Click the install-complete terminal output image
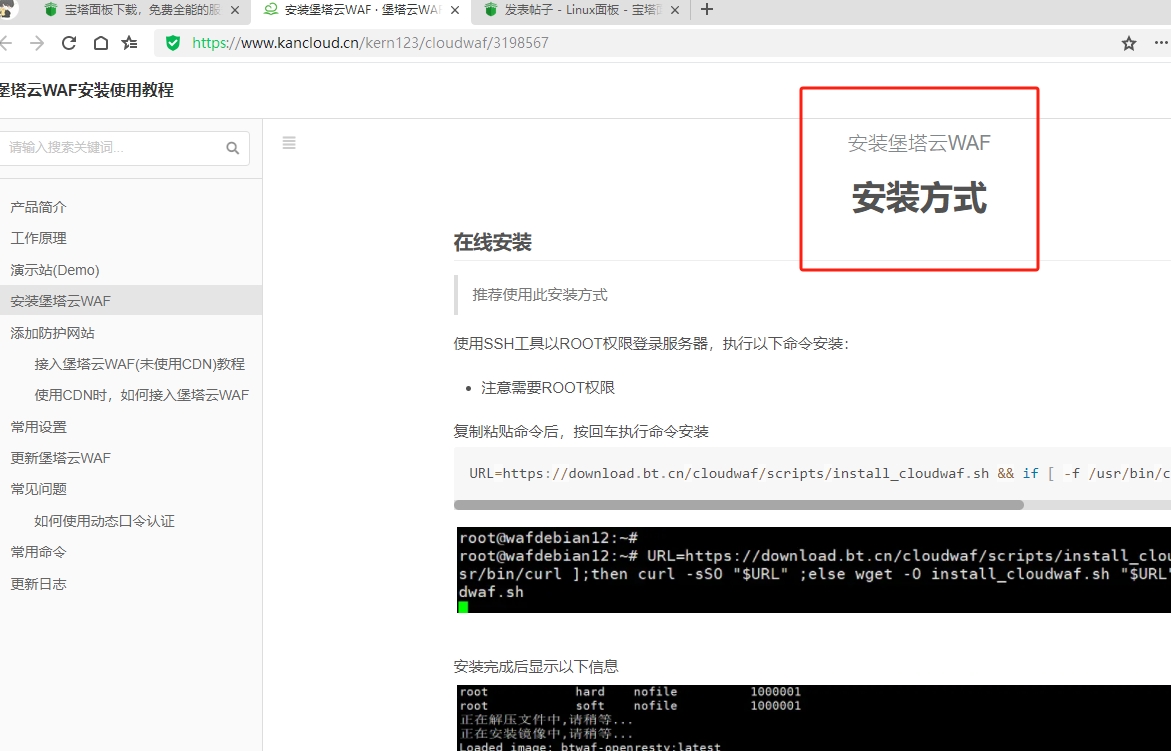 pos(814,718)
